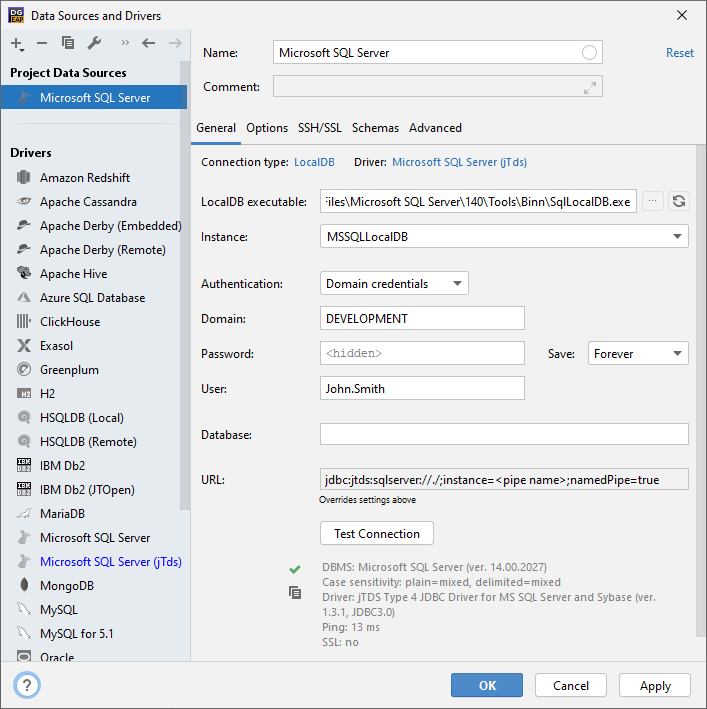Click the color circle in Name field

589,53
